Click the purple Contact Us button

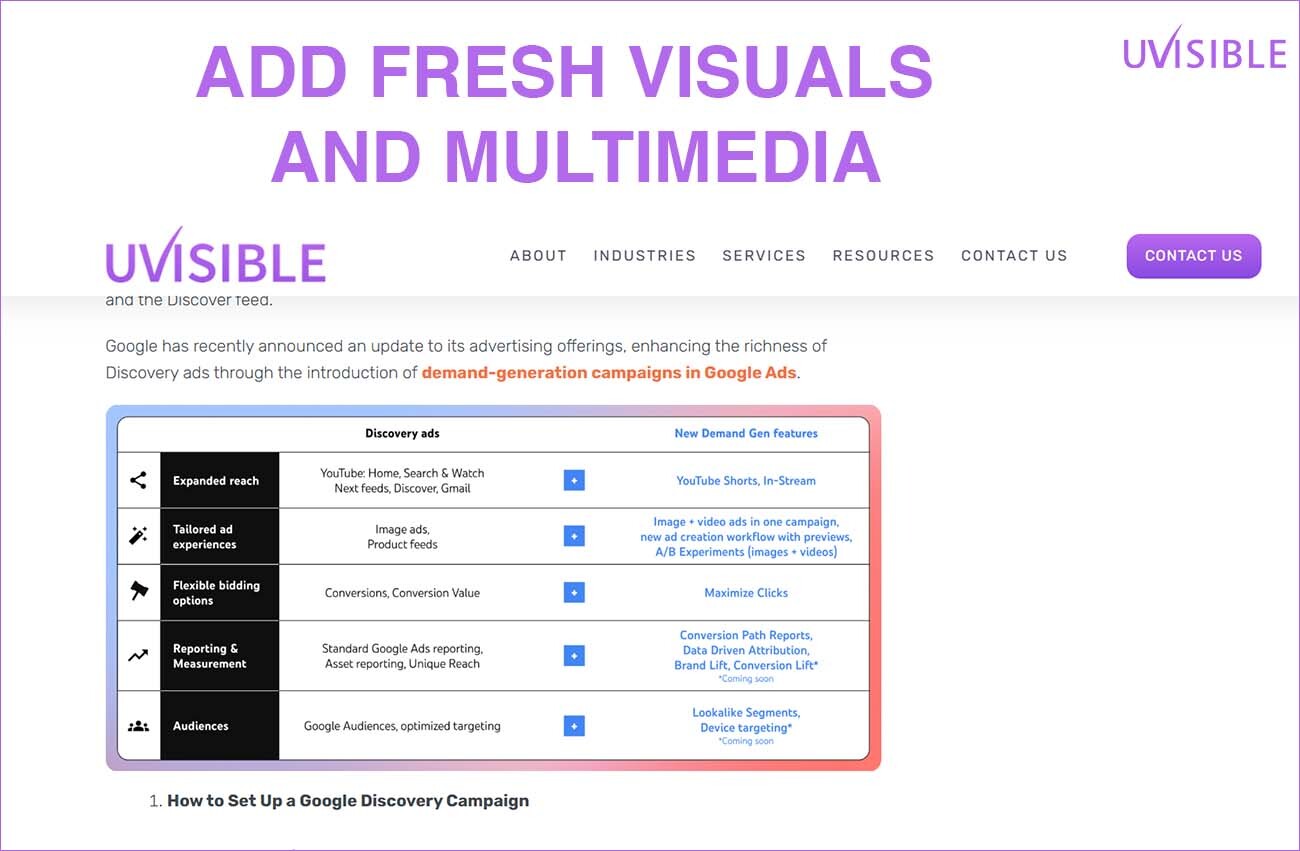(1194, 256)
